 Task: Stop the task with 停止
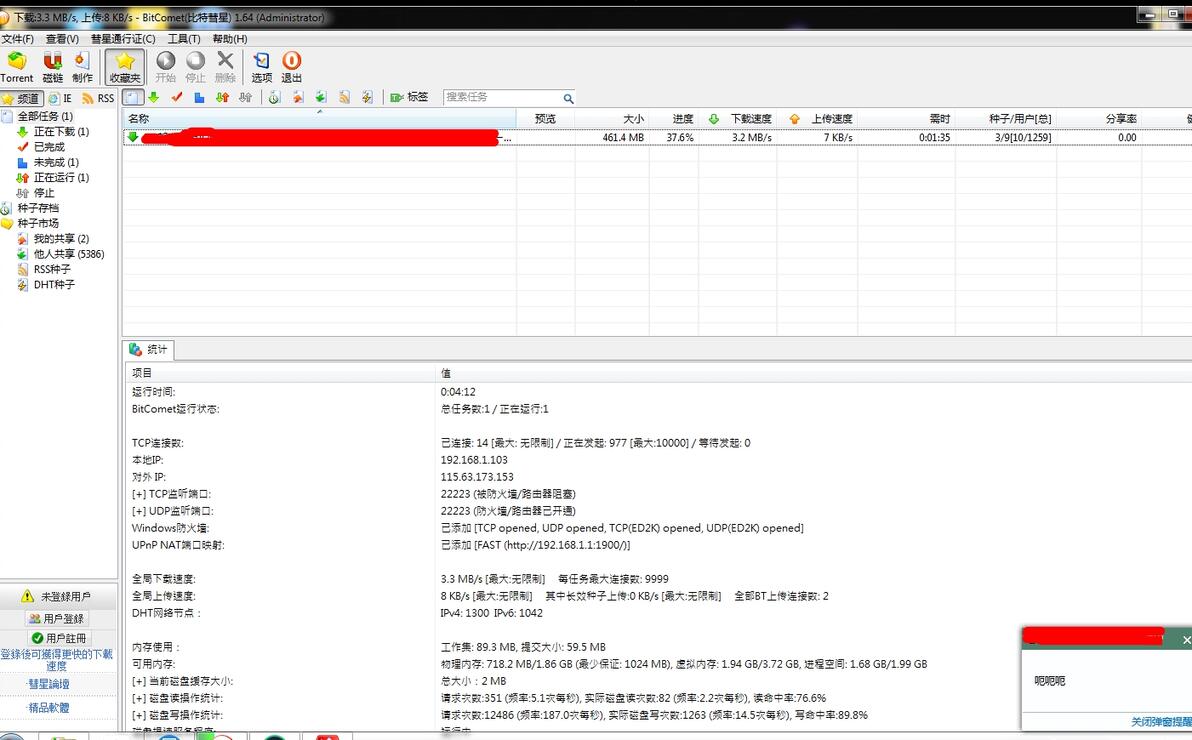195,67
